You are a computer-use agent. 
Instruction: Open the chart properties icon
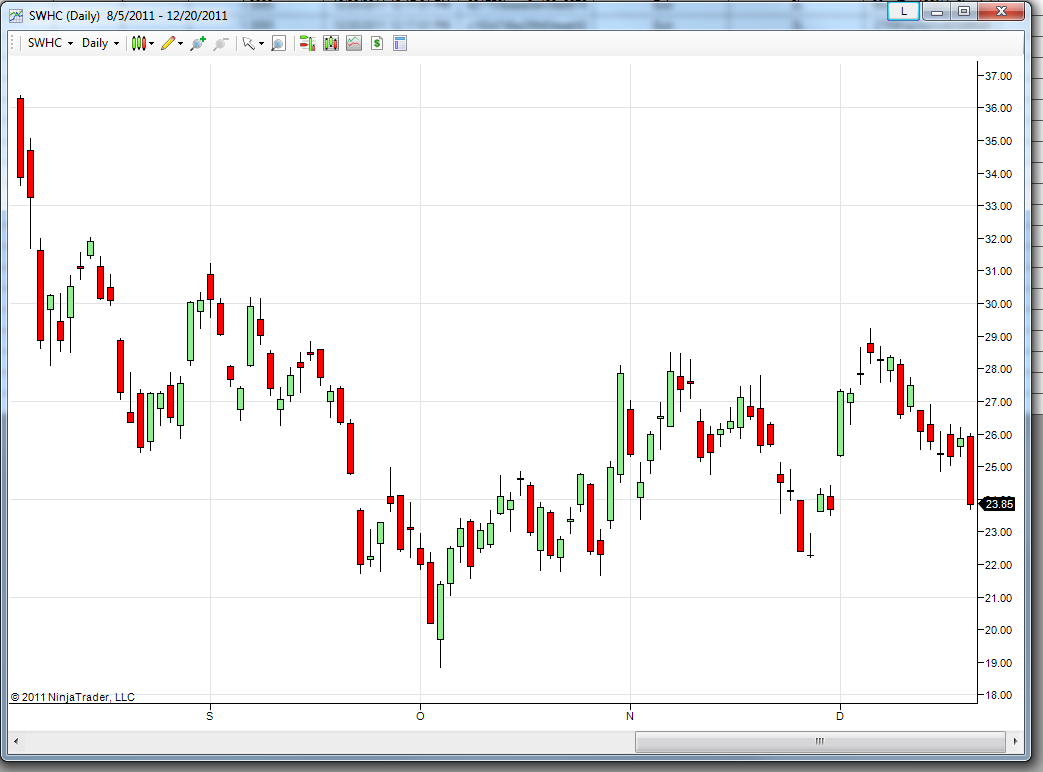tap(400, 43)
